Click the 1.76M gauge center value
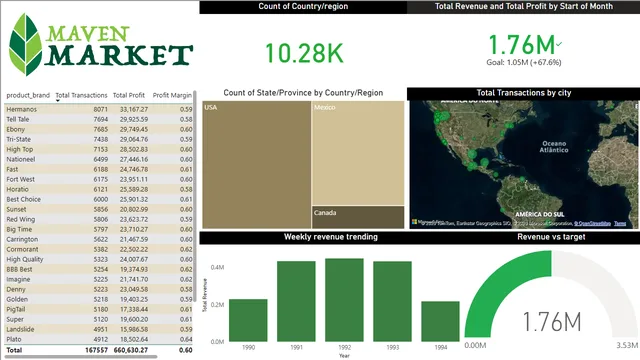 pos(552,322)
